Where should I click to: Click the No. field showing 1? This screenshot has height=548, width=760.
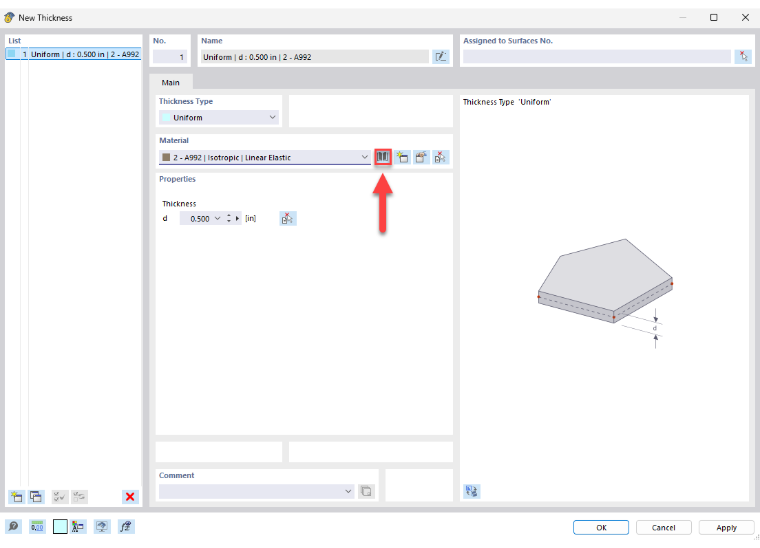(170, 57)
